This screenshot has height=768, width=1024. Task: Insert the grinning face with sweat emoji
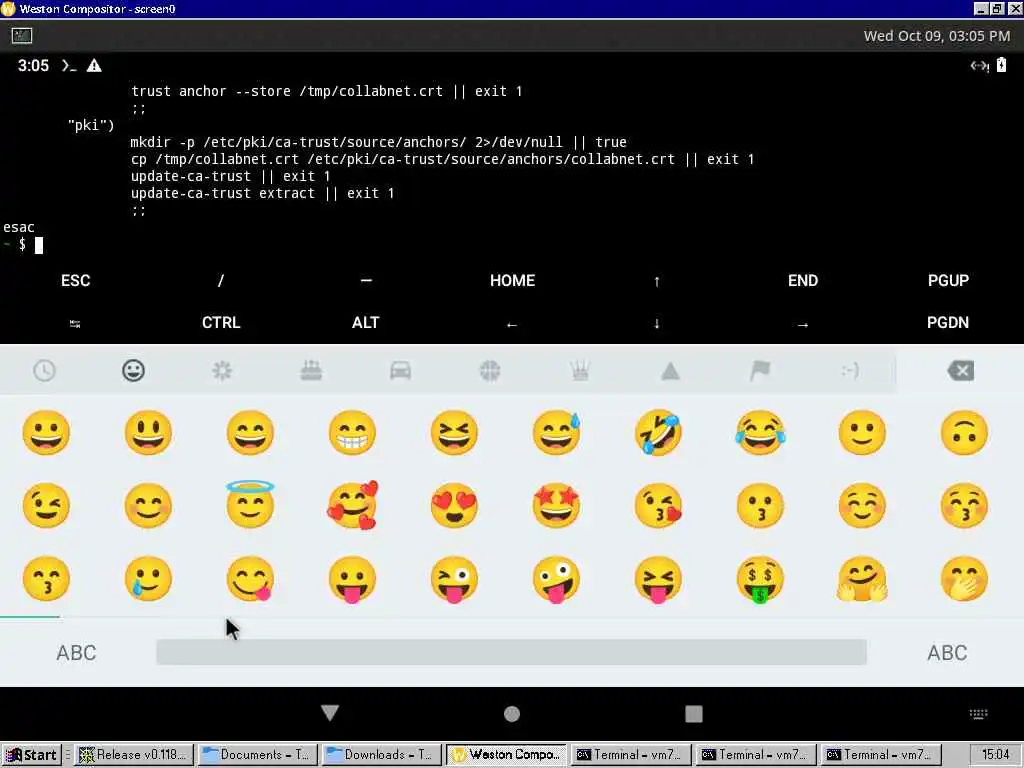[x=556, y=432]
